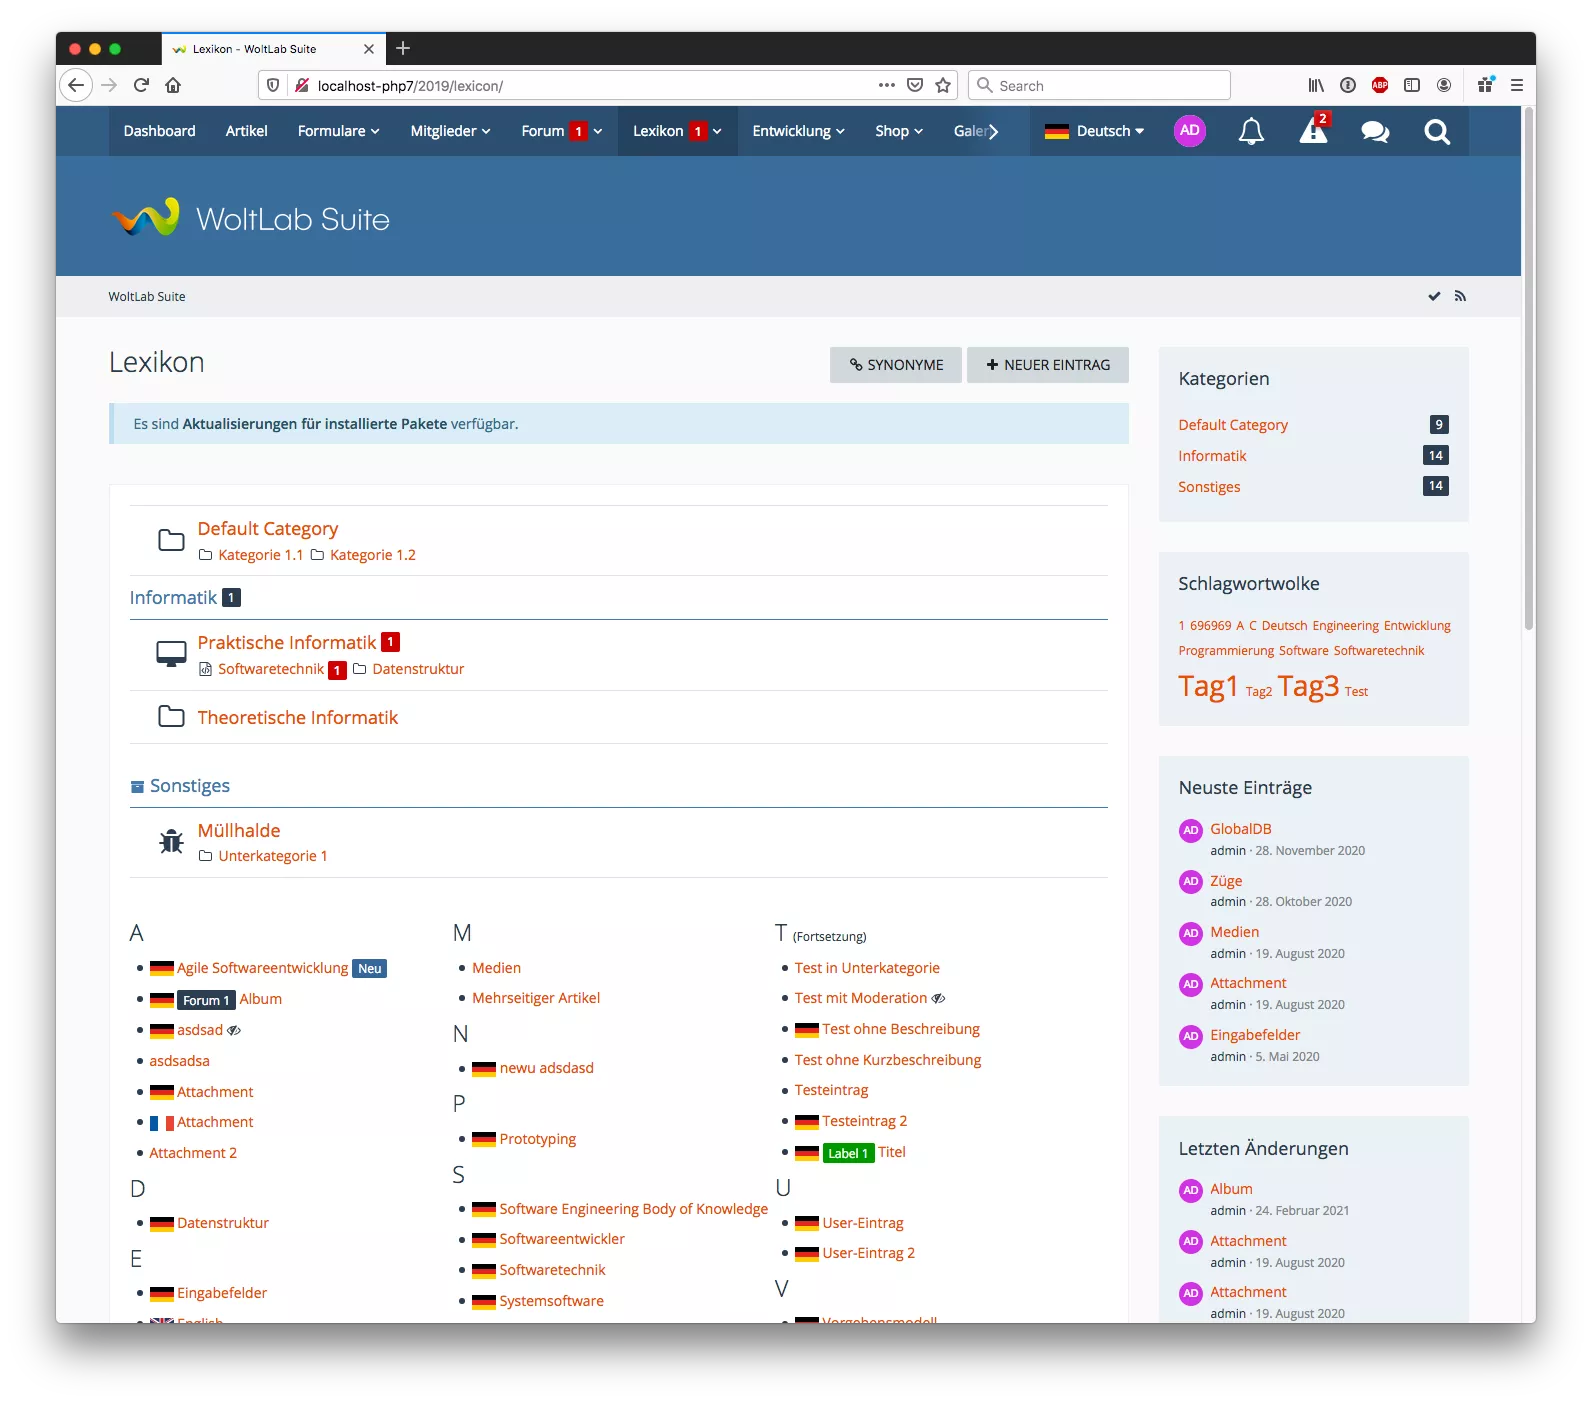The image size is (1592, 1403).
Task: Click the page vertical scrollbar
Action: 1528,400
